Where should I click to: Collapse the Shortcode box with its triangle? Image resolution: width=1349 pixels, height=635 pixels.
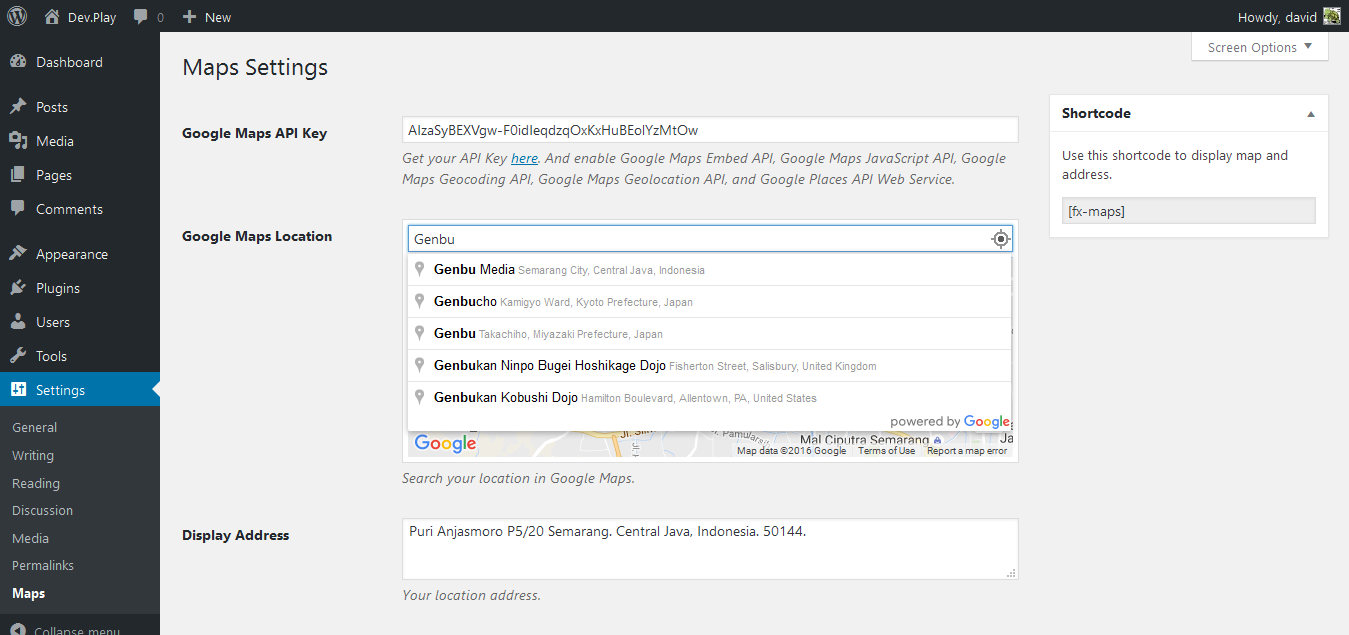tap(1311, 114)
